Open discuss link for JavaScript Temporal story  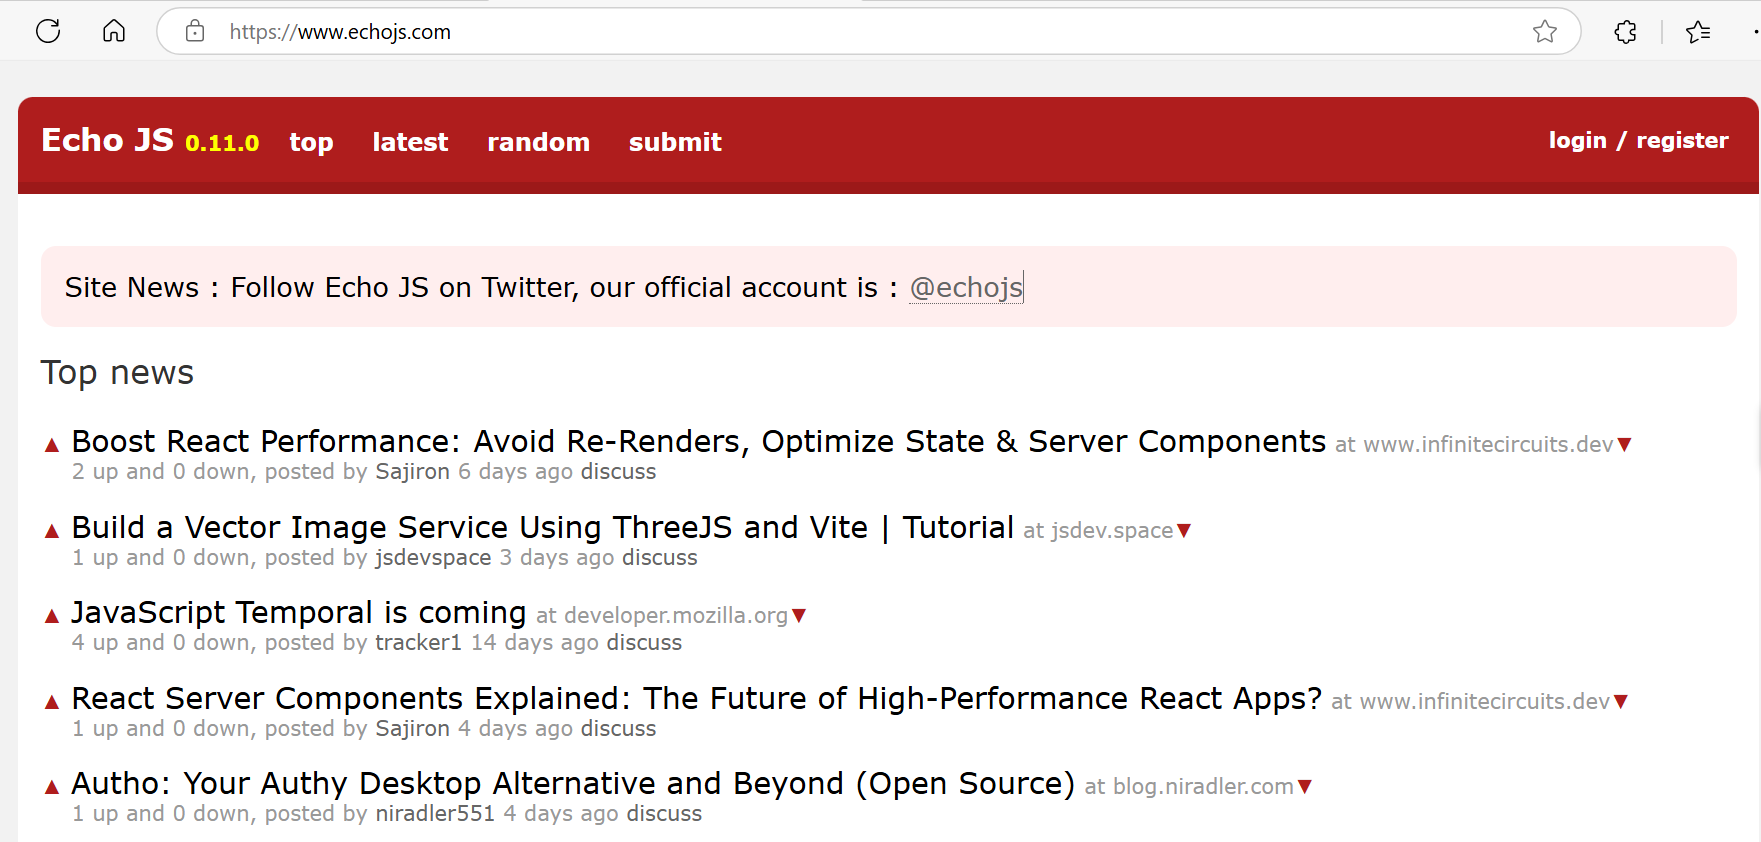pos(644,643)
